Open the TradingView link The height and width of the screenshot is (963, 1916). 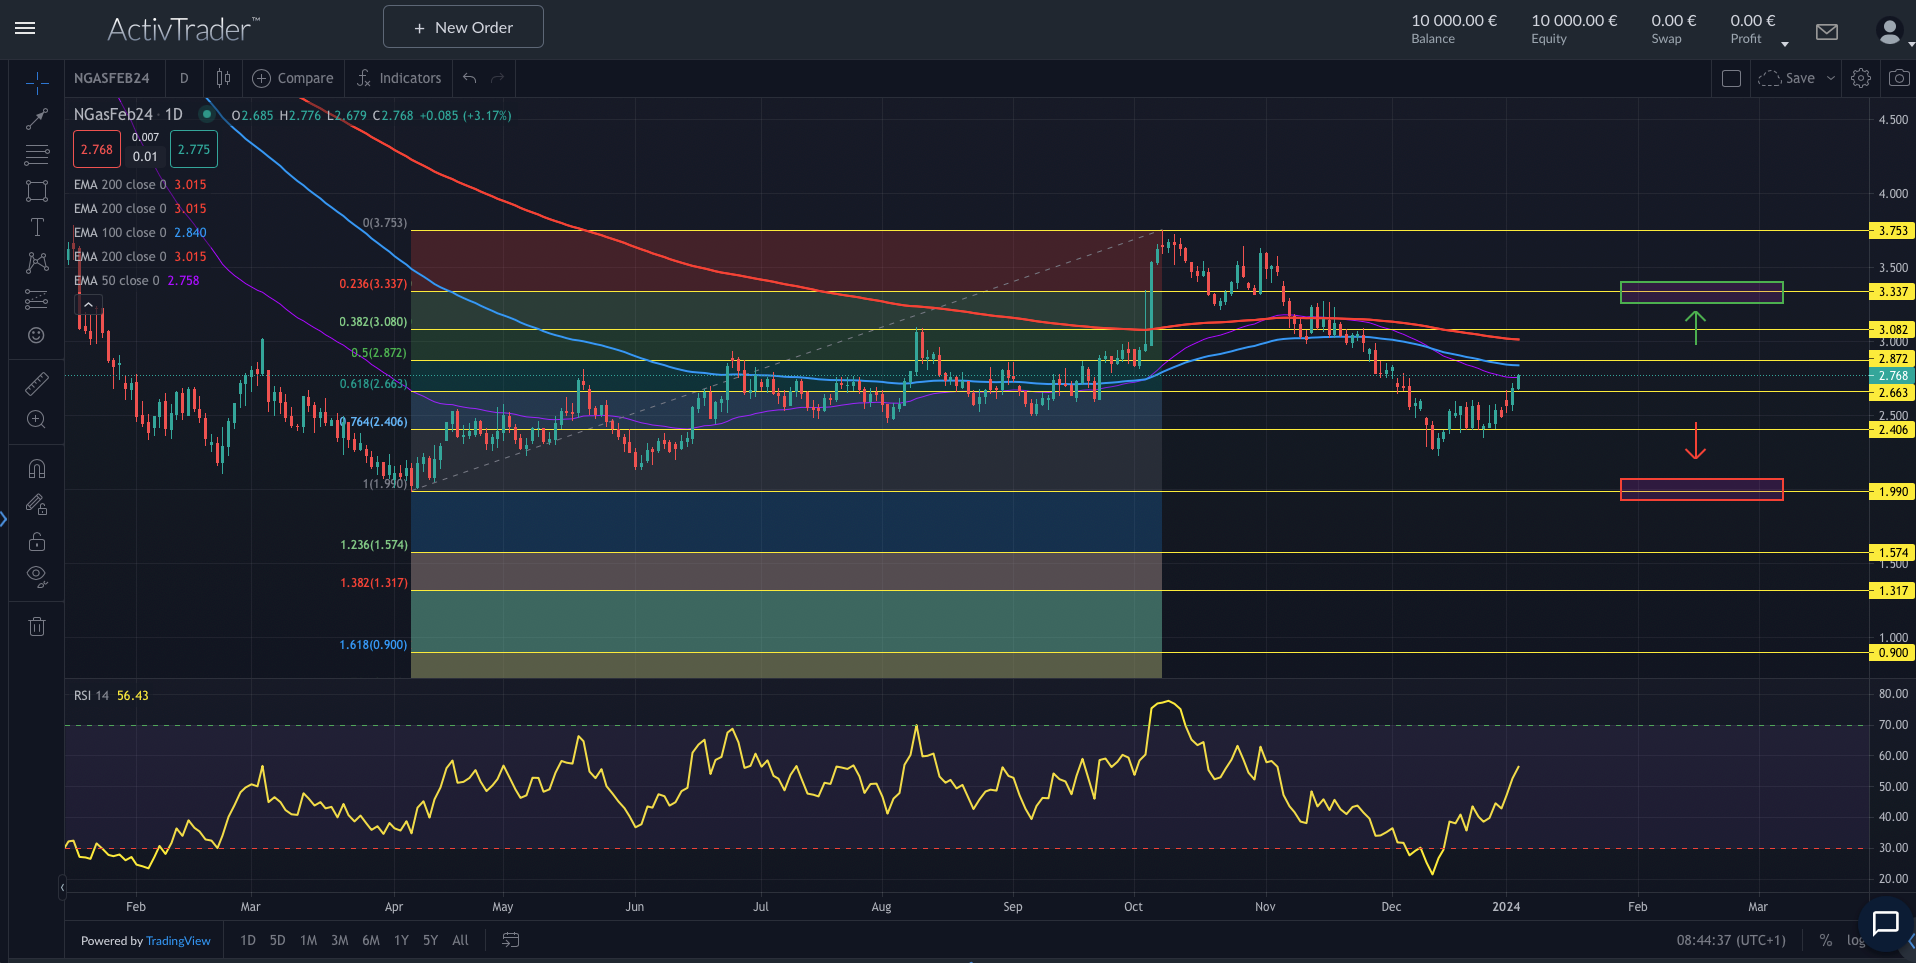178,941
